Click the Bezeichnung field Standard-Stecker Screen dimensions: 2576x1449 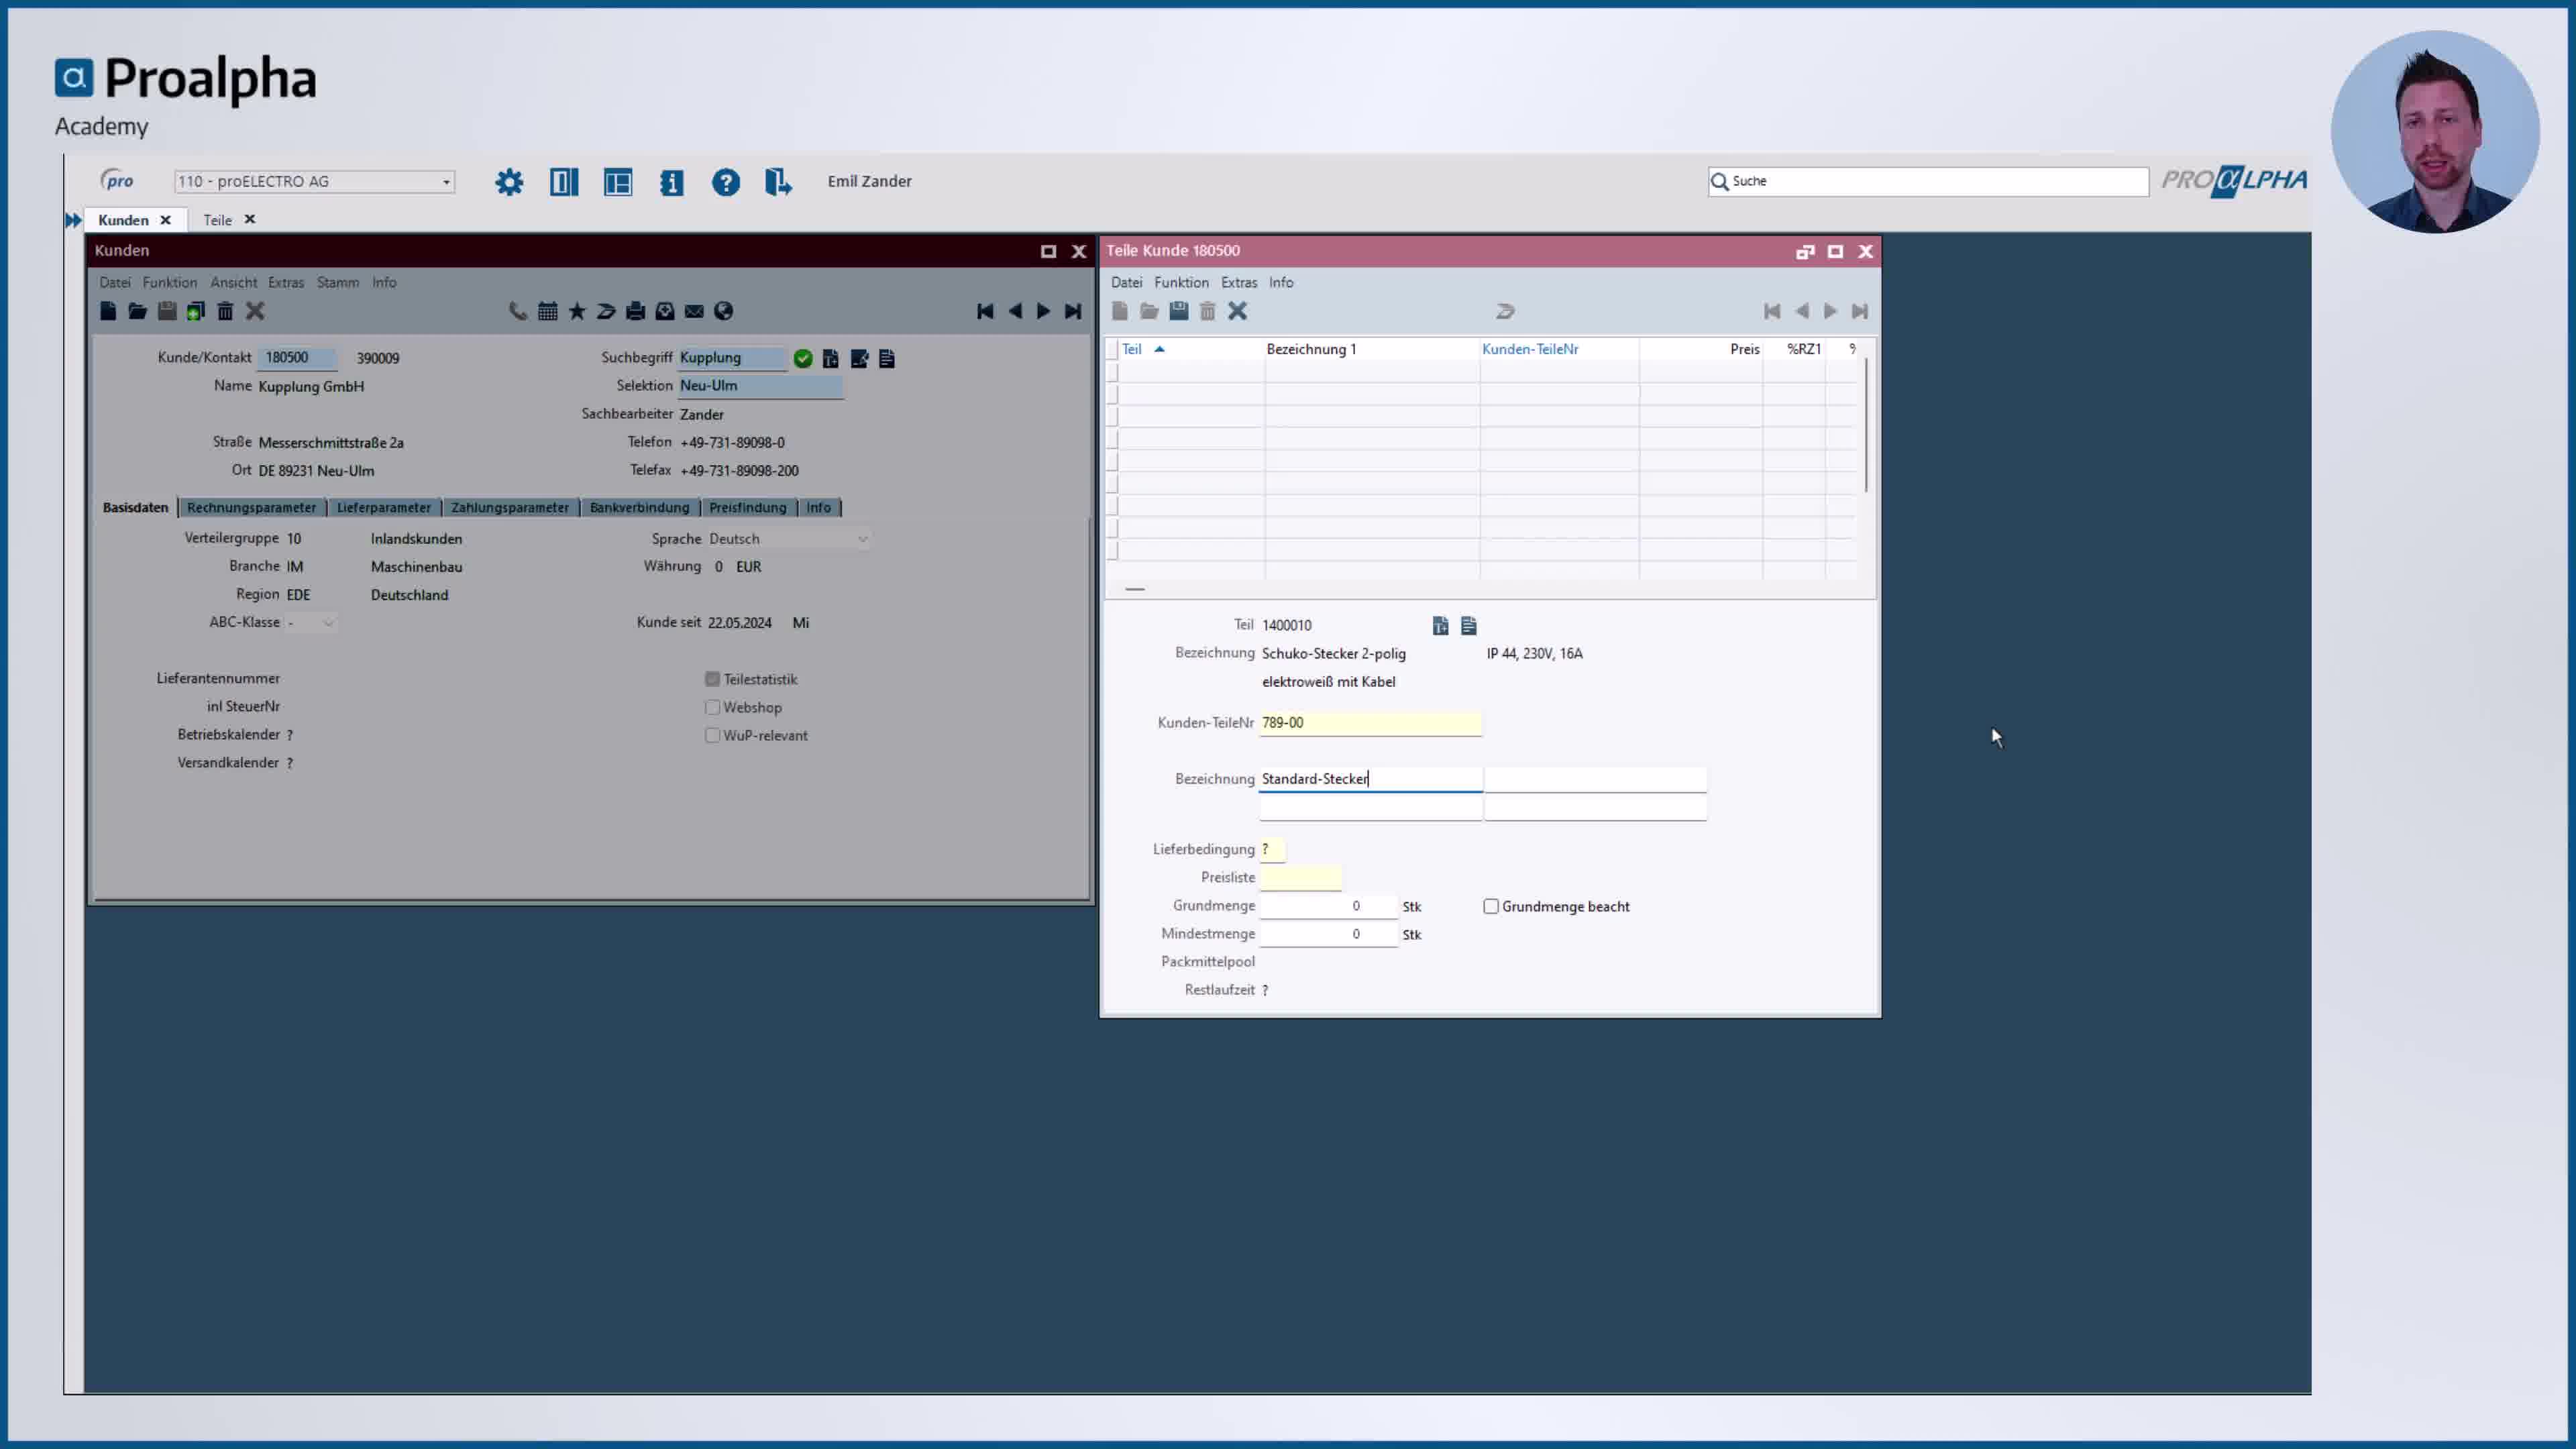click(1370, 779)
